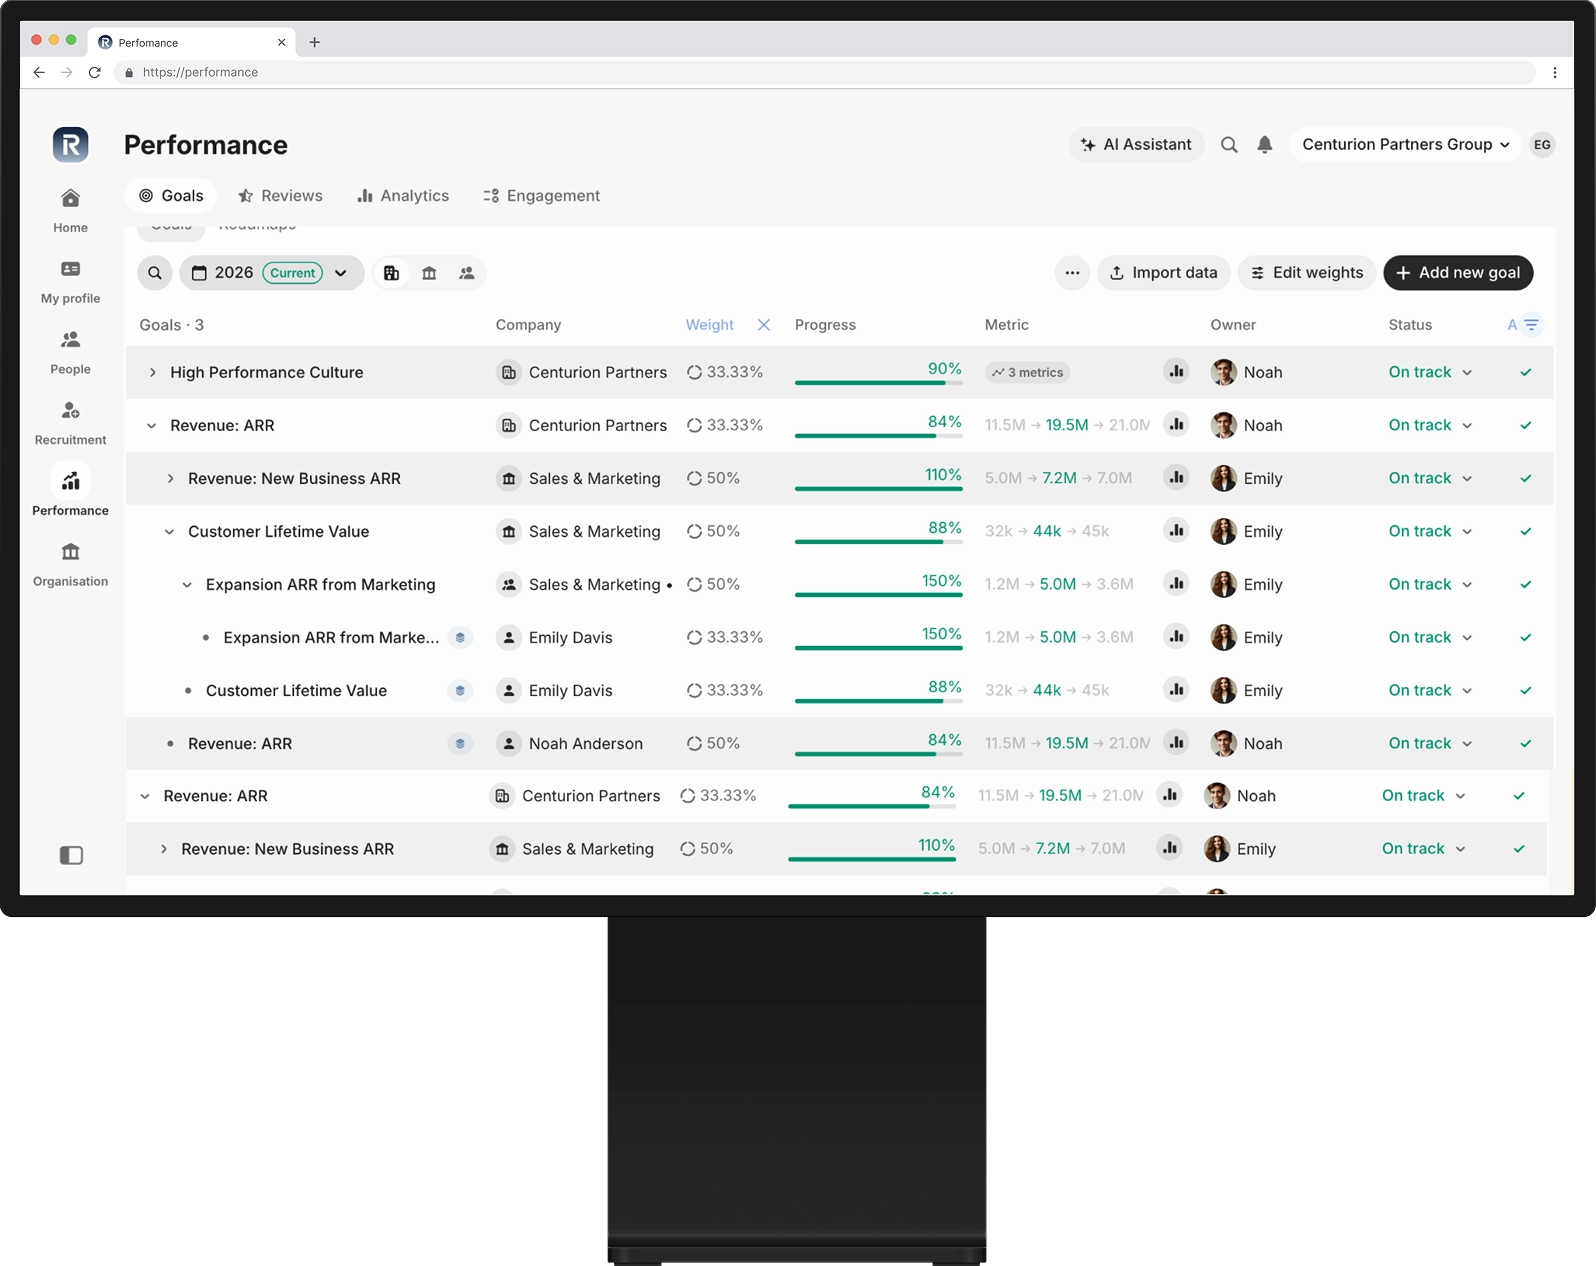Expand High Performance Culture goal
The width and height of the screenshot is (1596, 1266).
152,372
